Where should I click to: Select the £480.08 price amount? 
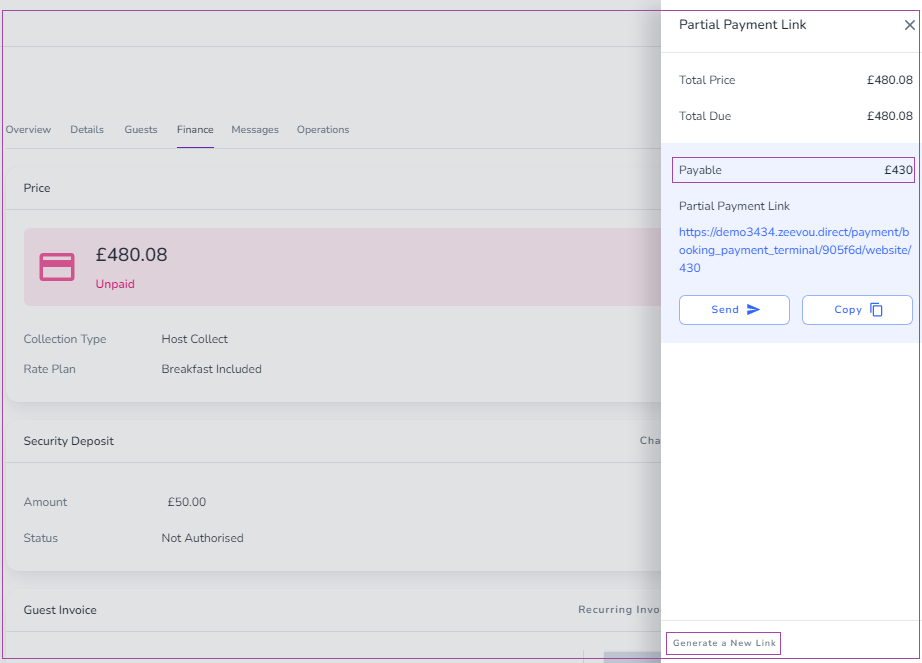point(132,255)
